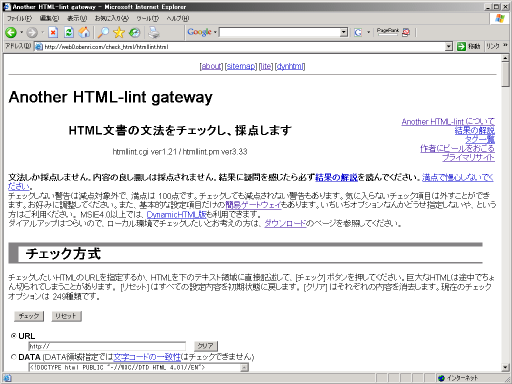
Task: Open Search with the magnifier icon
Action: (103, 32)
